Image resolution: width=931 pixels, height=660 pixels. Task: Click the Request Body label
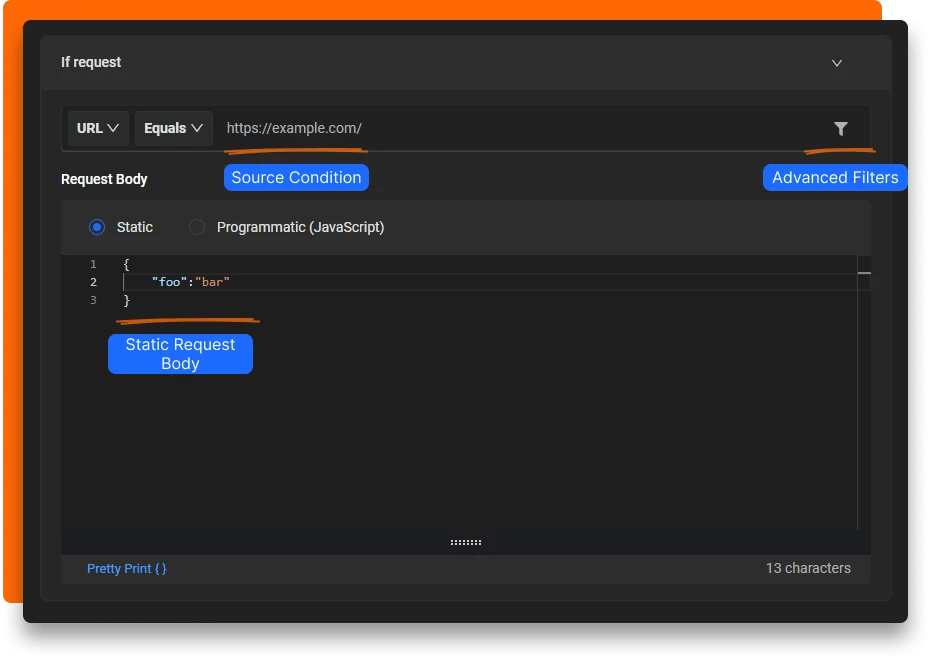tap(104, 179)
